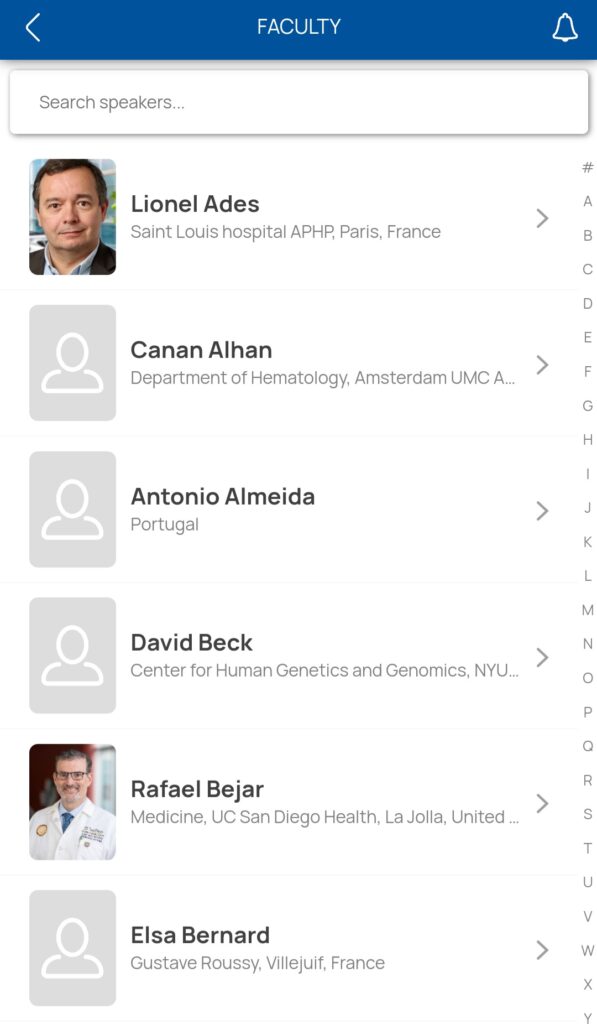Go back using the header arrow
Screen dimensions: 597x1024
tap(33, 27)
